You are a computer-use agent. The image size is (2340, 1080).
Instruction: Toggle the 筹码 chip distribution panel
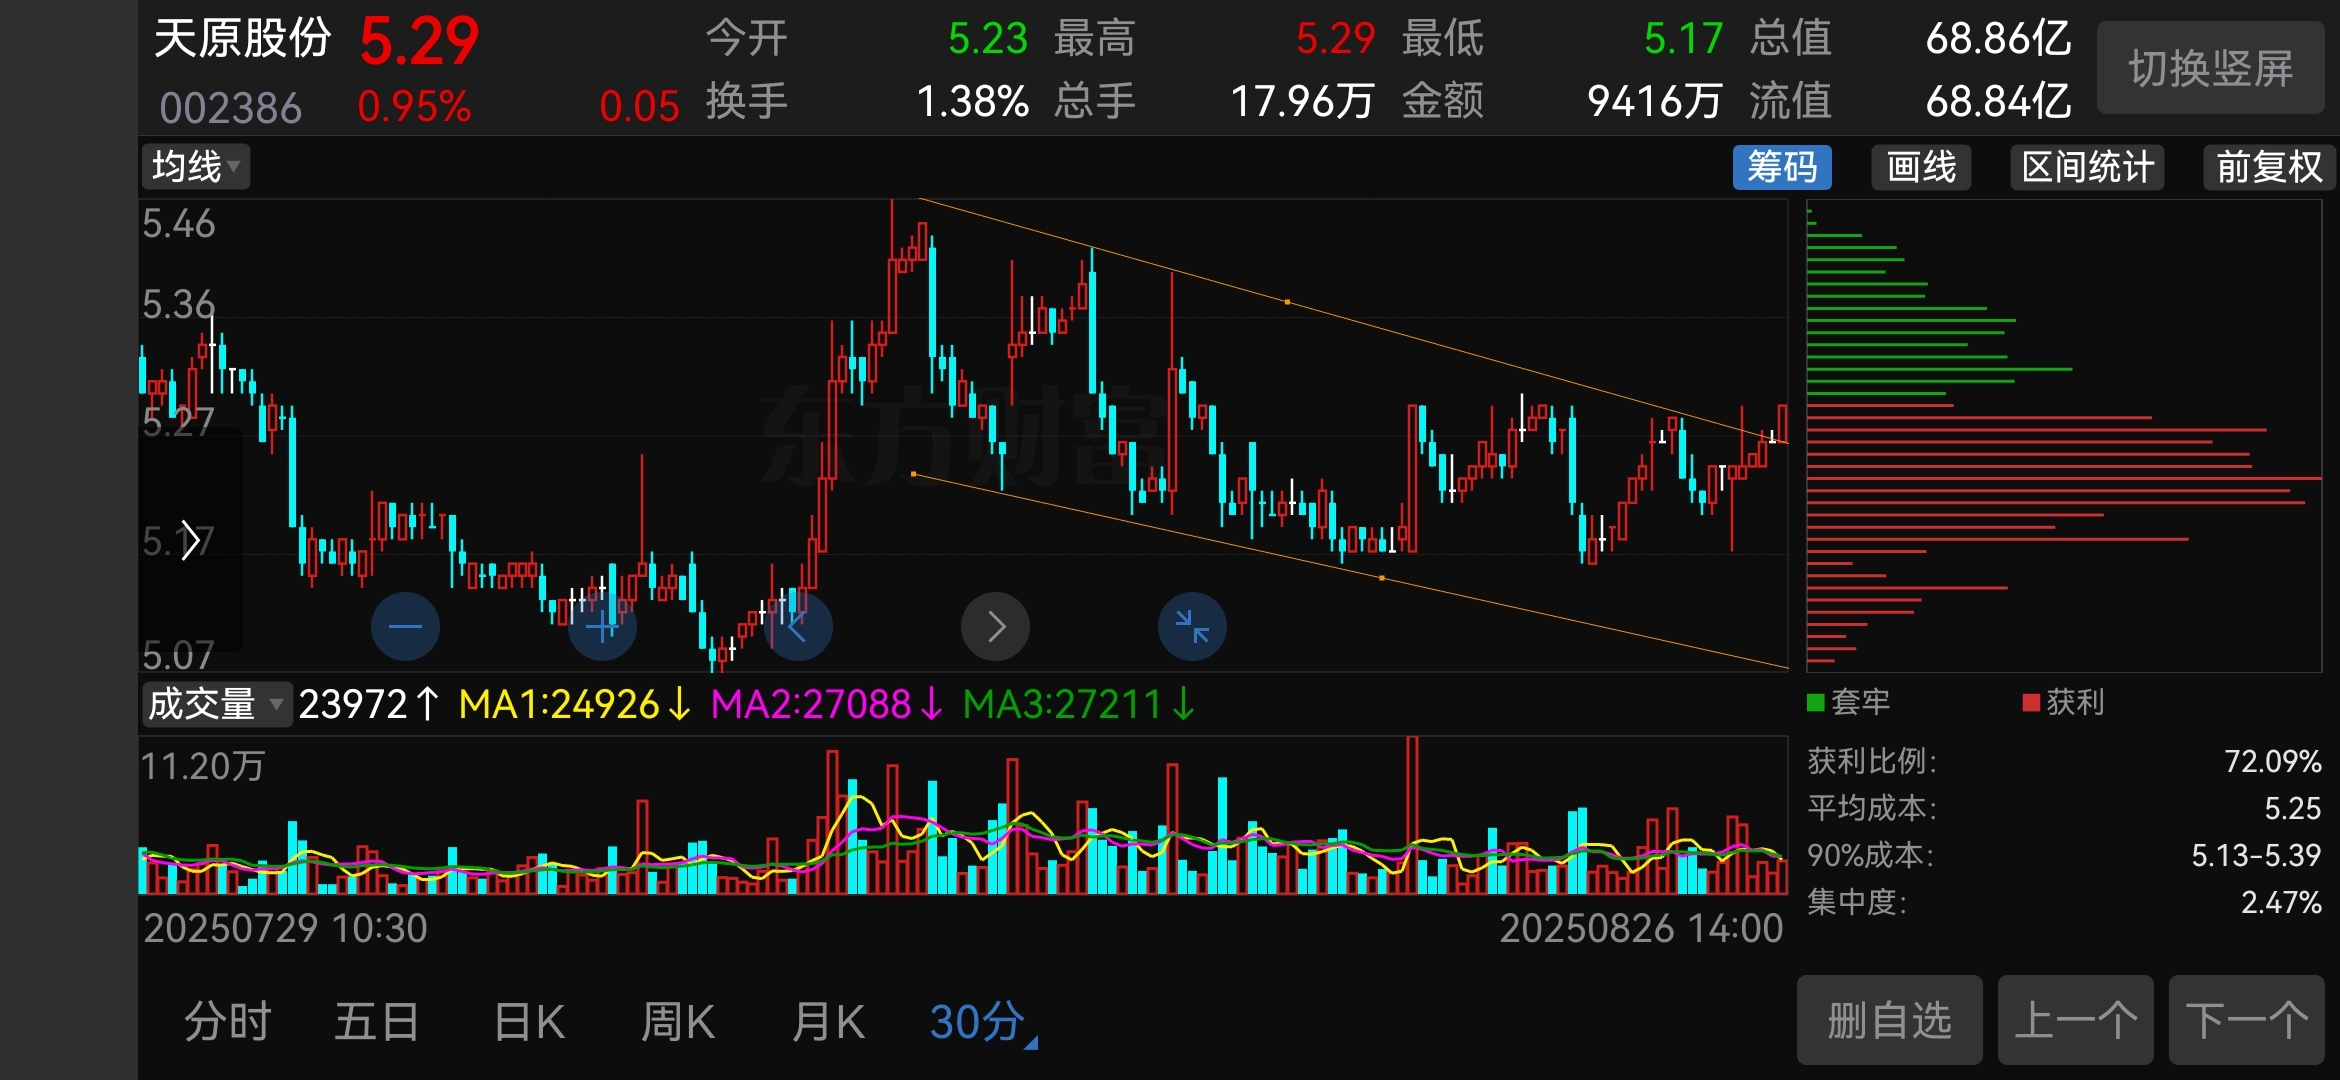pos(1782,167)
